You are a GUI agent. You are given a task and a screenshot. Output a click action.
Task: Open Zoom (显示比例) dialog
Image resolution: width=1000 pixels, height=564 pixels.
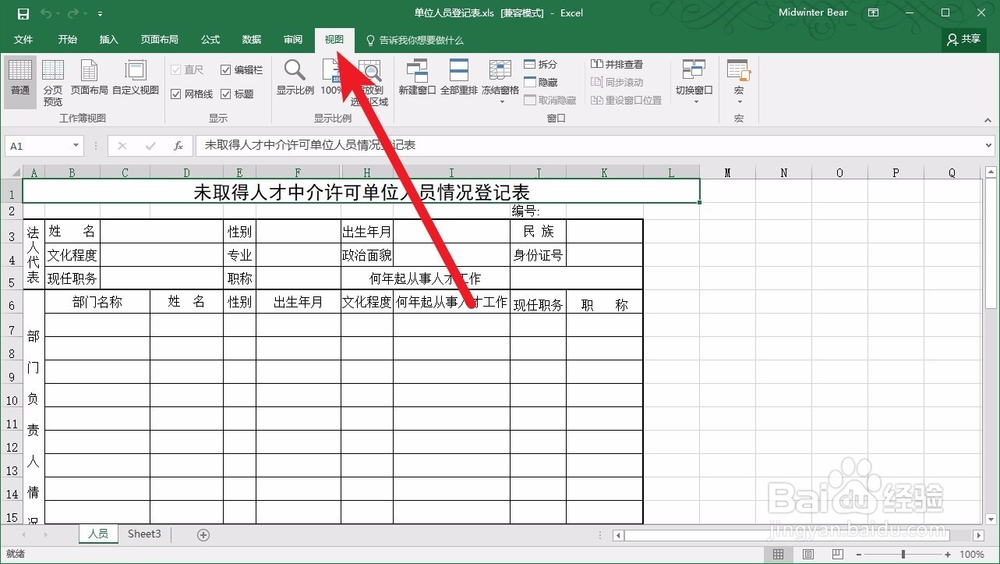tap(295, 78)
